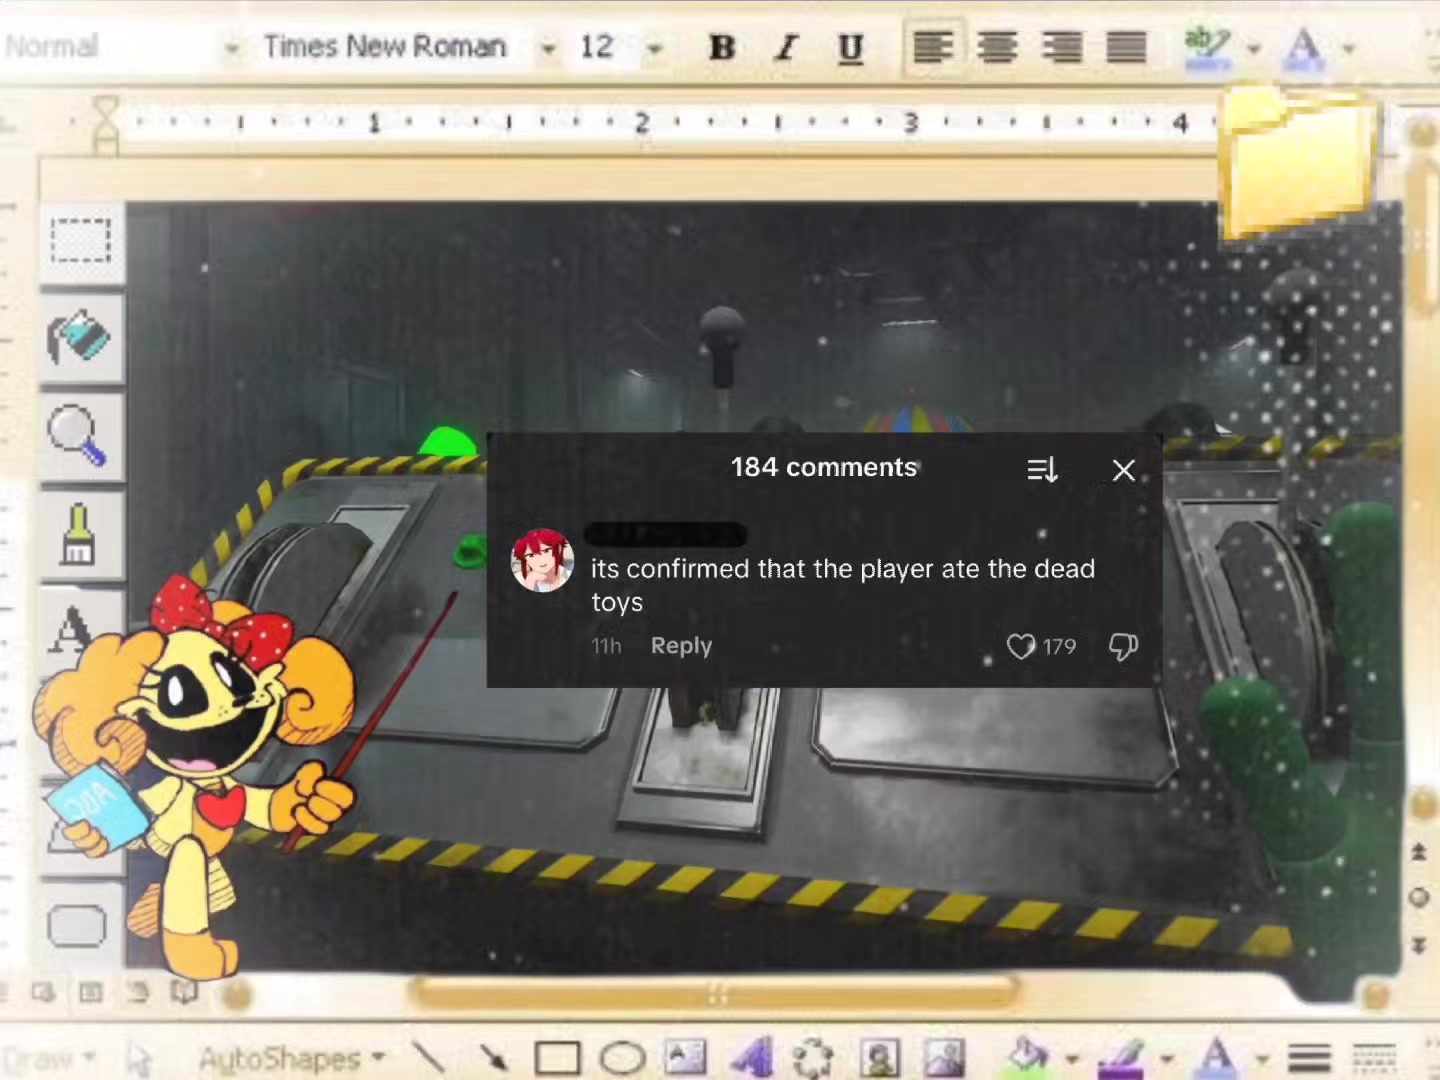The height and width of the screenshot is (1080, 1440).
Task: Click the '184 comments' heading
Action: coord(823,467)
